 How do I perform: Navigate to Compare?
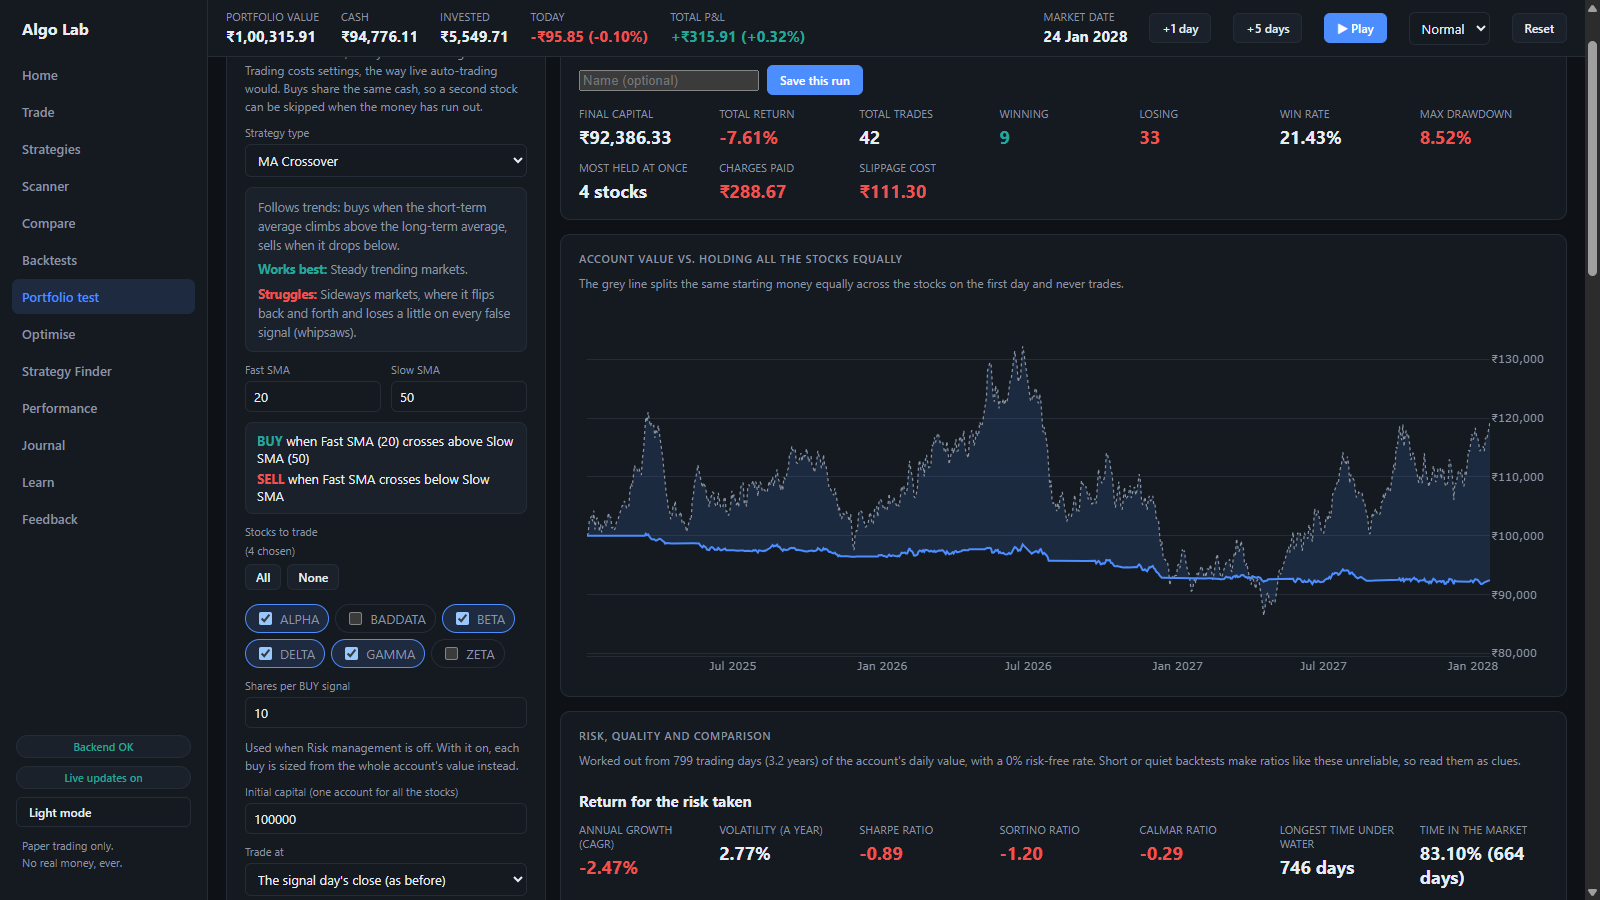pos(103,223)
